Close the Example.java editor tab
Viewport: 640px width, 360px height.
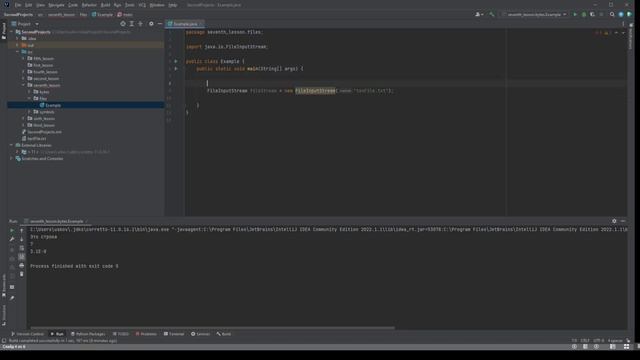[201, 24]
